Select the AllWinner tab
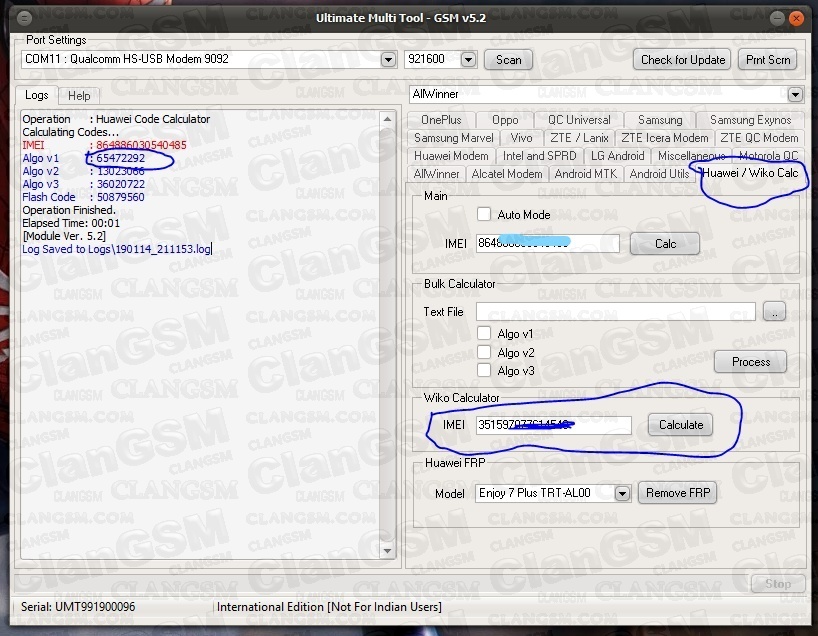The height and width of the screenshot is (636, 818). point(437,174)
